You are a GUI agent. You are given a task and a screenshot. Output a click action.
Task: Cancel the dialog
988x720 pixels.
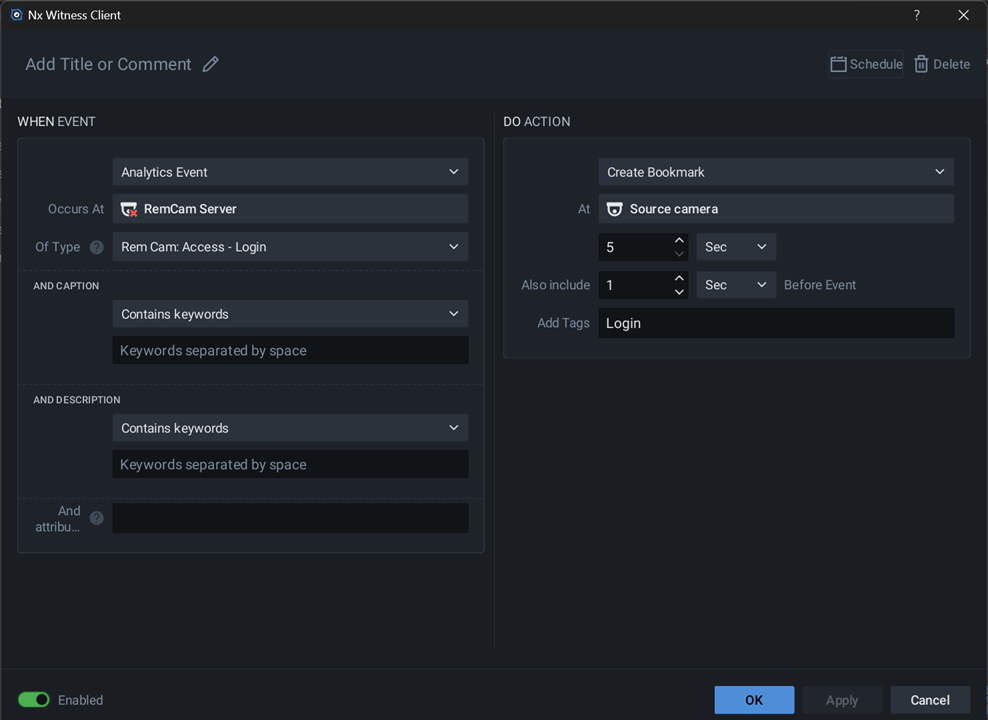[x=929, y=700]
